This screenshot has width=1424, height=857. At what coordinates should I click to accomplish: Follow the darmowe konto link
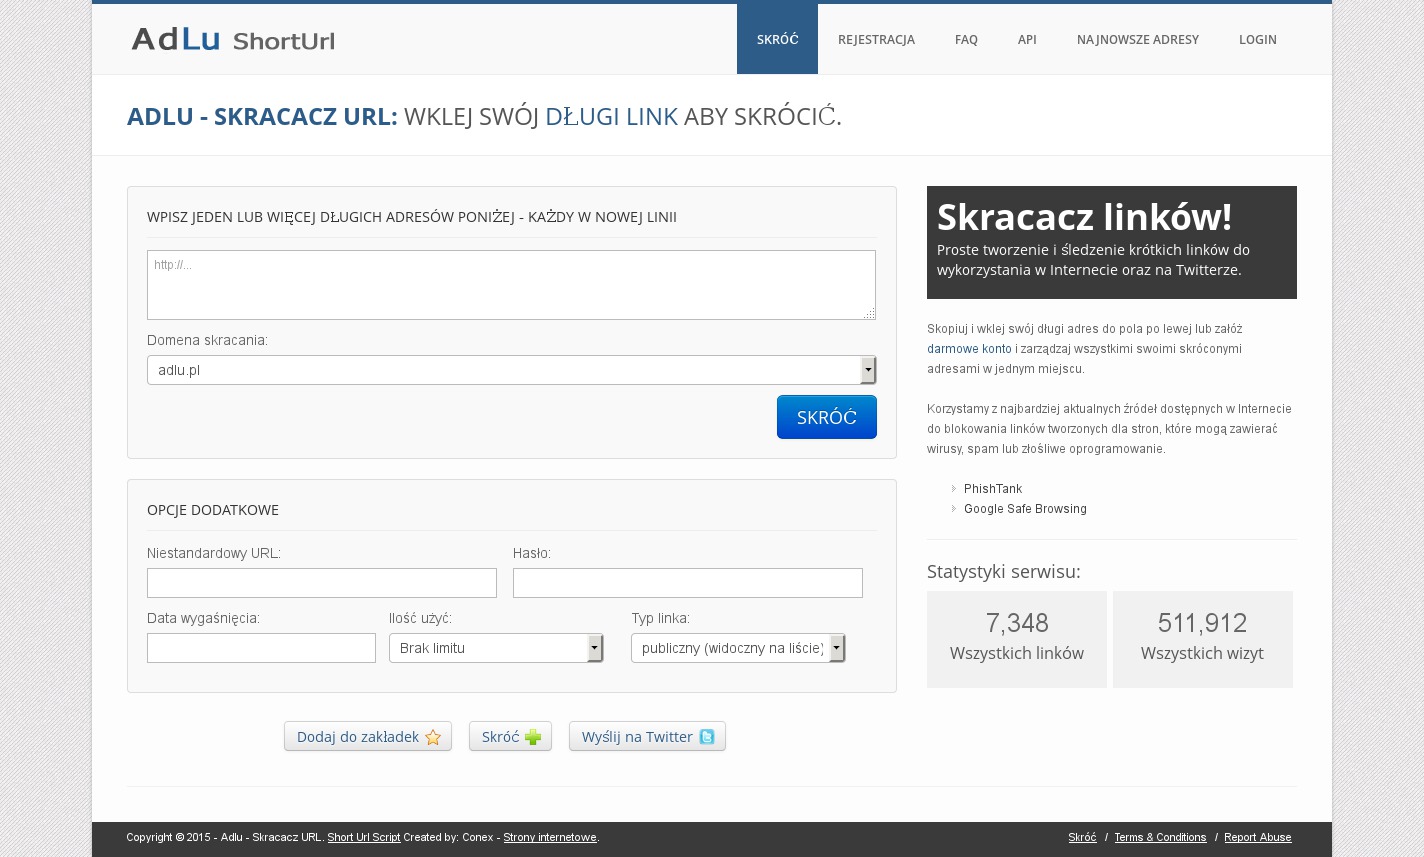coord(969,349)
